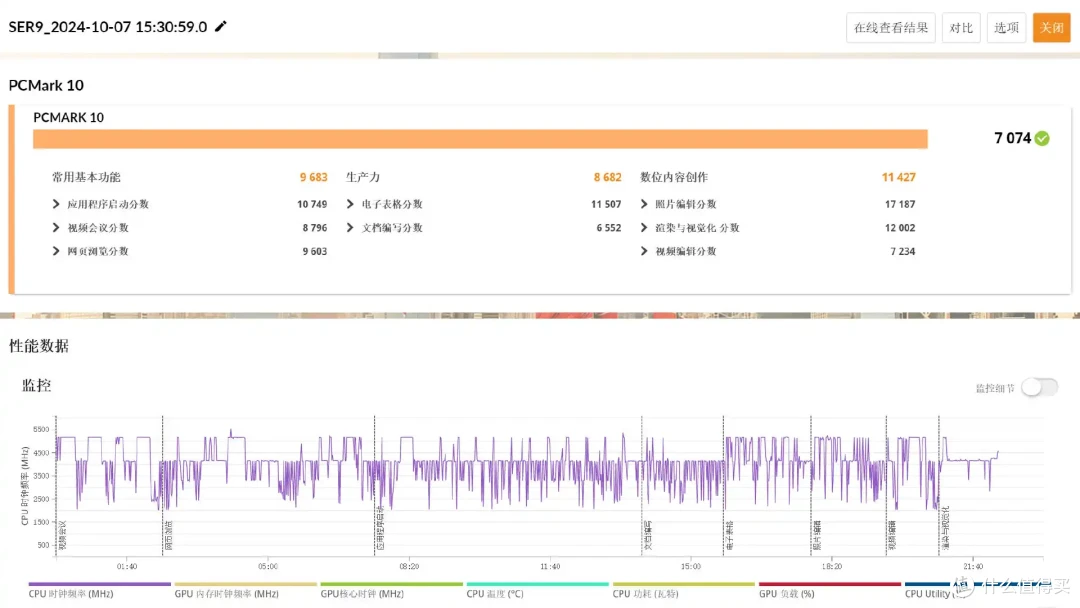Click the score value 17 187
Screen dimensions: 1080x608
[x=900, y=204]
